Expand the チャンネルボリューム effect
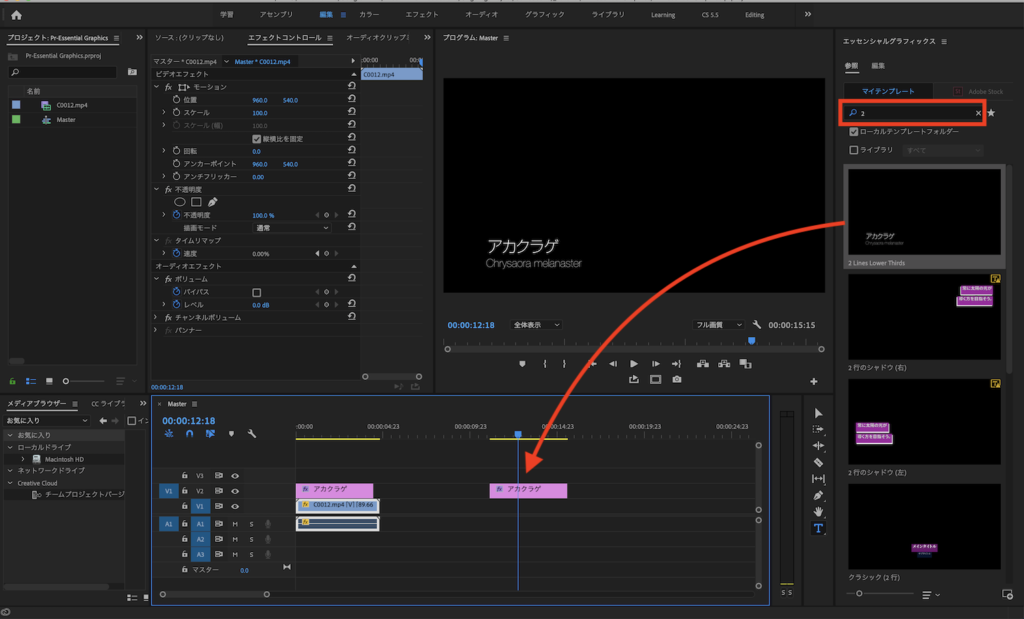 click(156, 317)
